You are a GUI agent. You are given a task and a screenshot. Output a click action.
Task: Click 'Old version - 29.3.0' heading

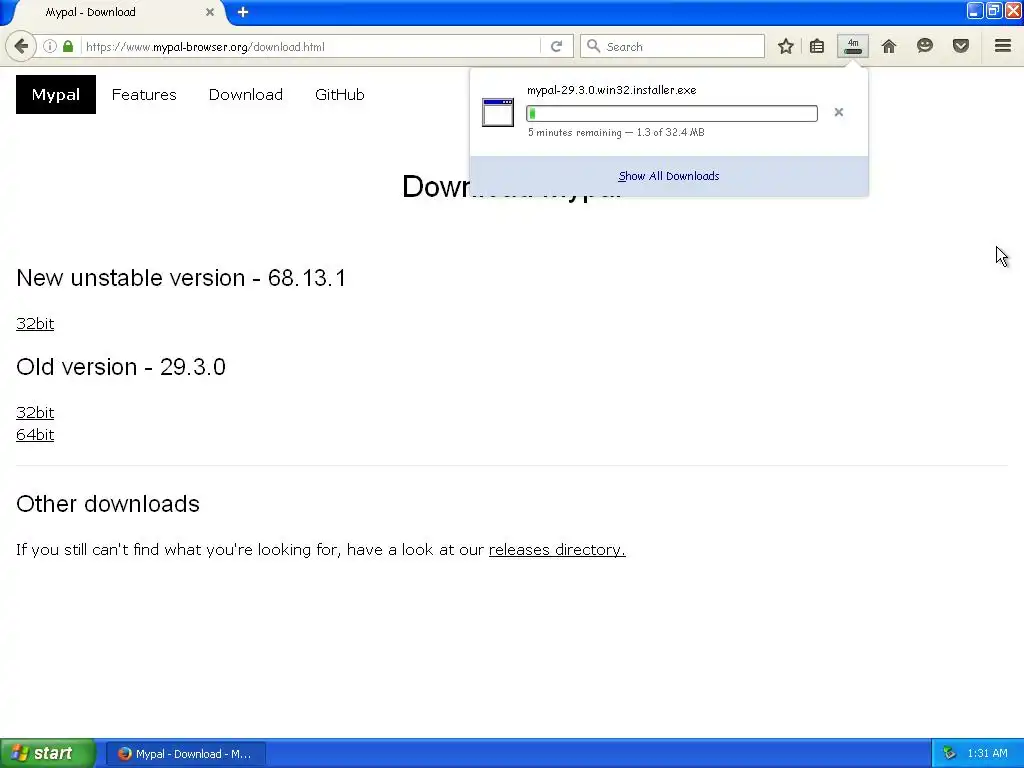click(121, 366)
